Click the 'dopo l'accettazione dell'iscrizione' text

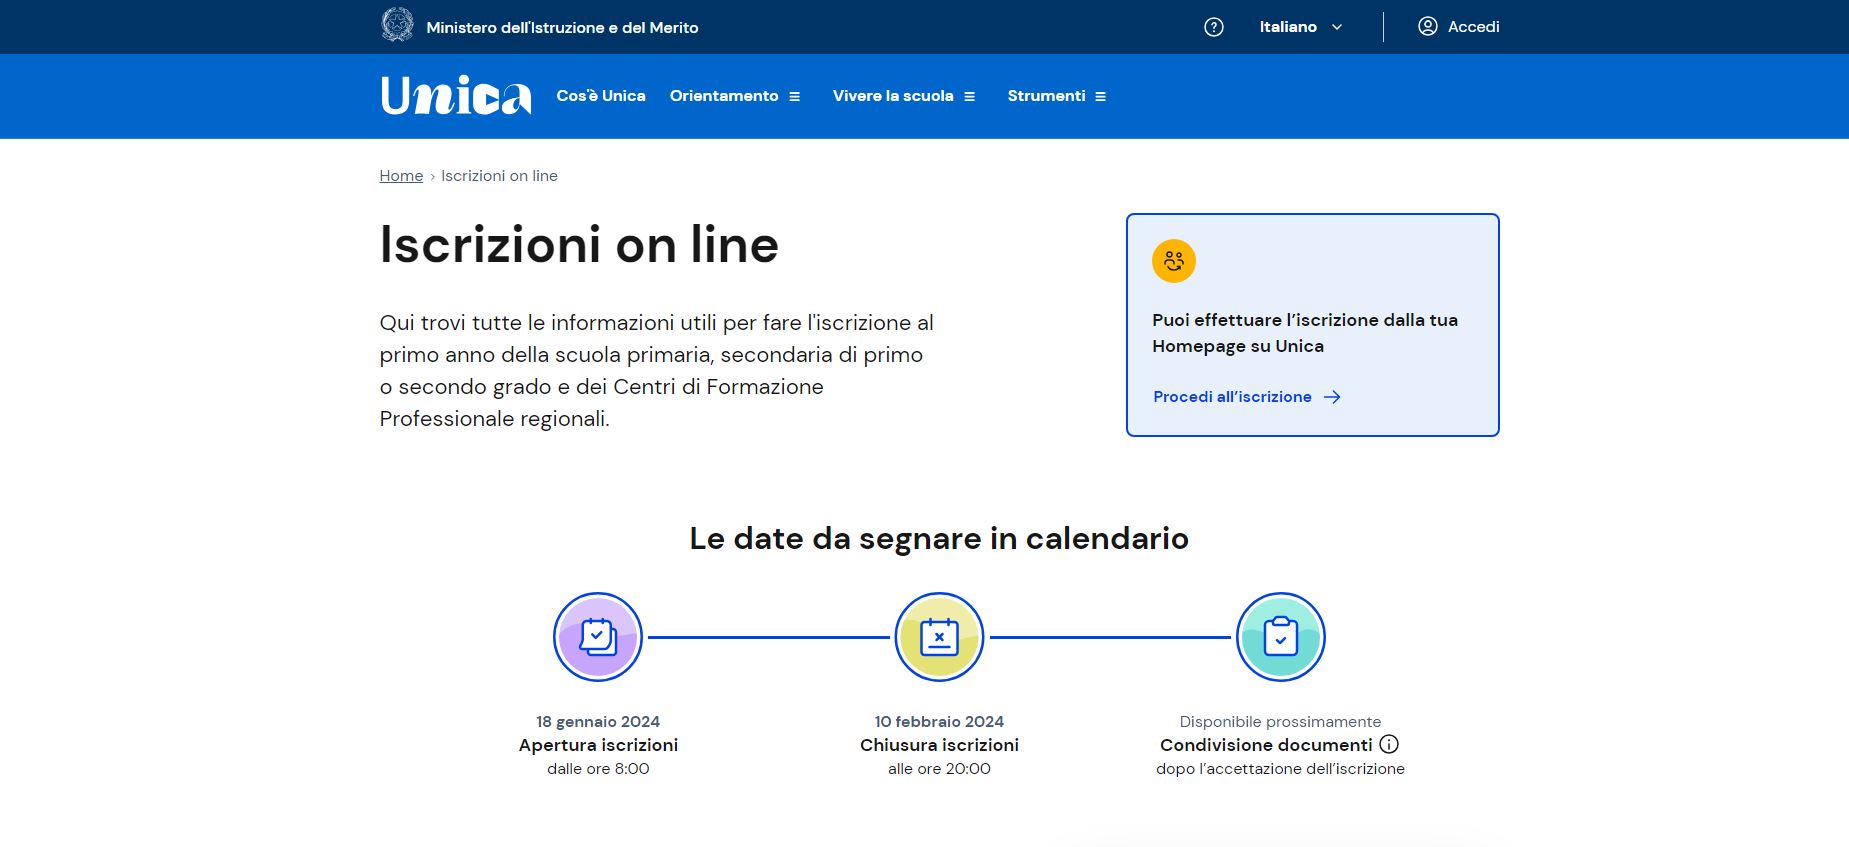coord(1280,769)
